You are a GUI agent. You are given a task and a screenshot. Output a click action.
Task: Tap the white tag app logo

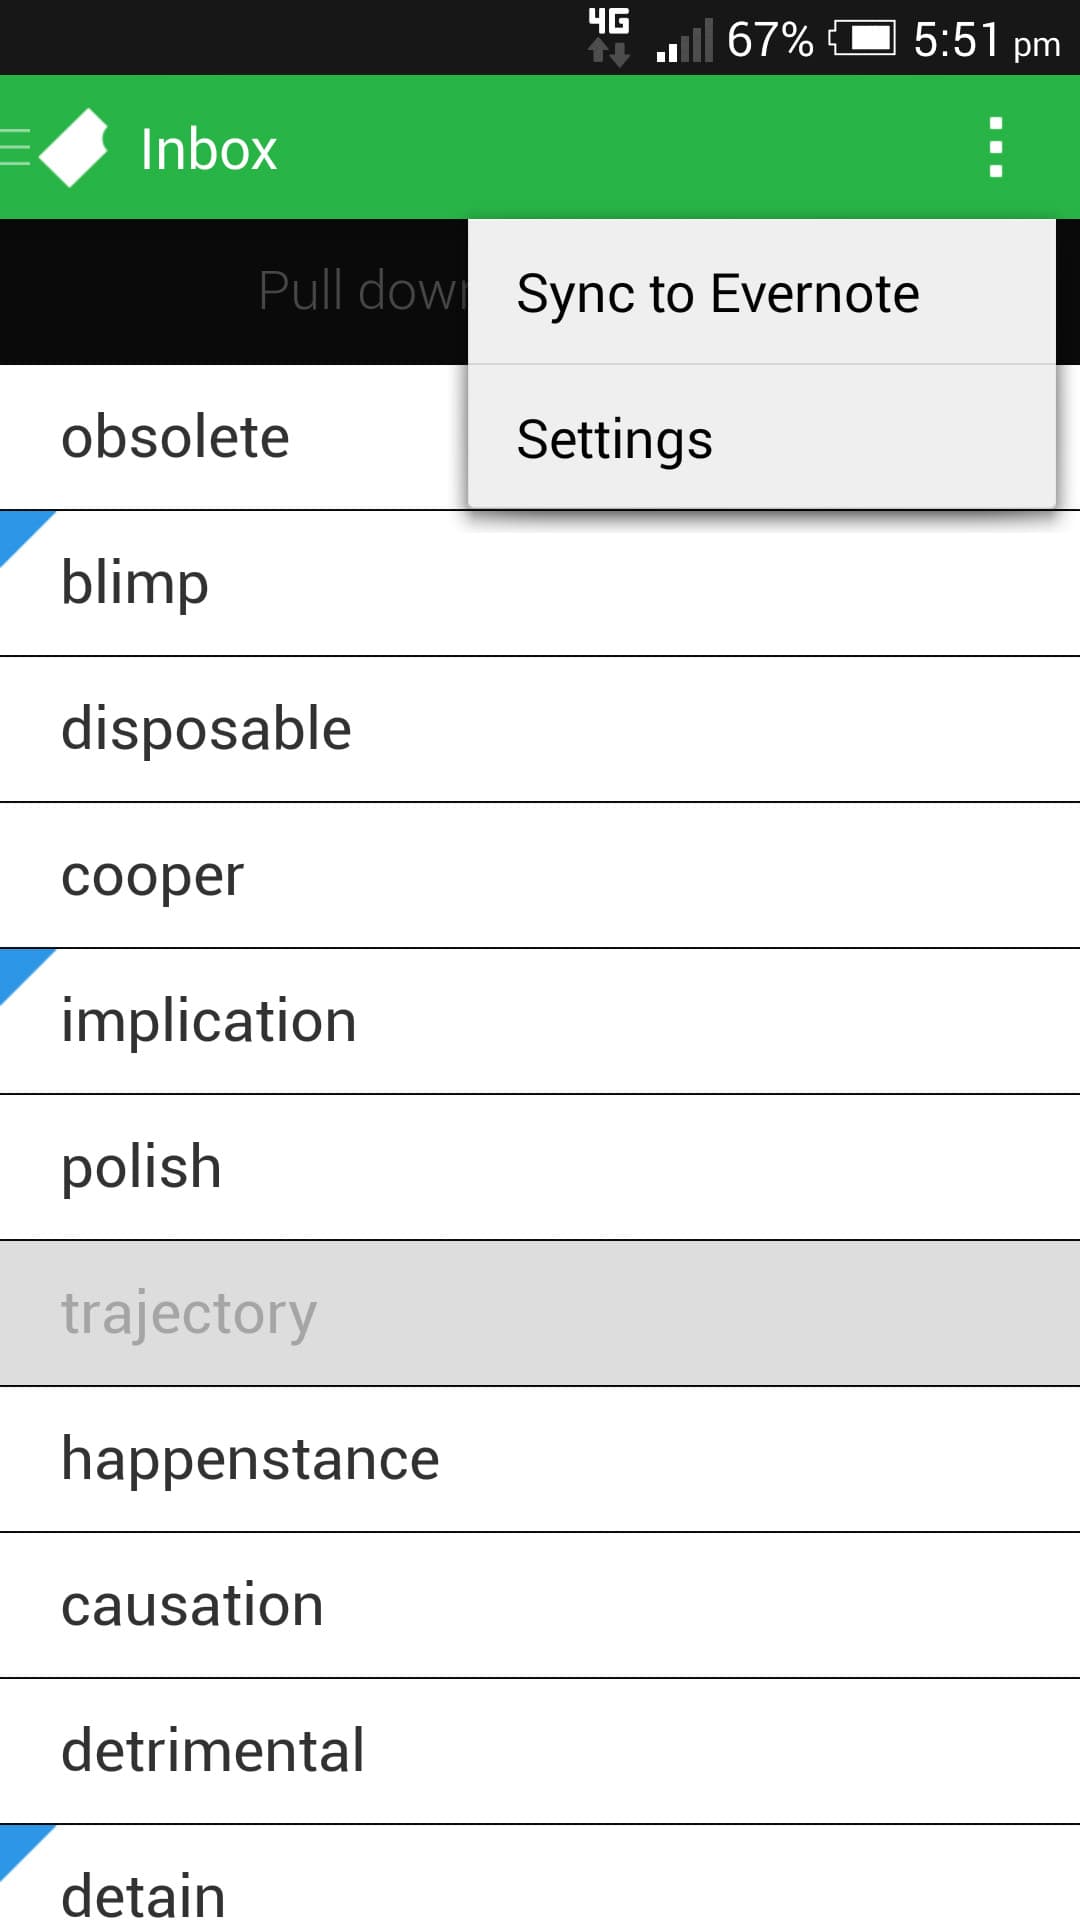[74, 148]
